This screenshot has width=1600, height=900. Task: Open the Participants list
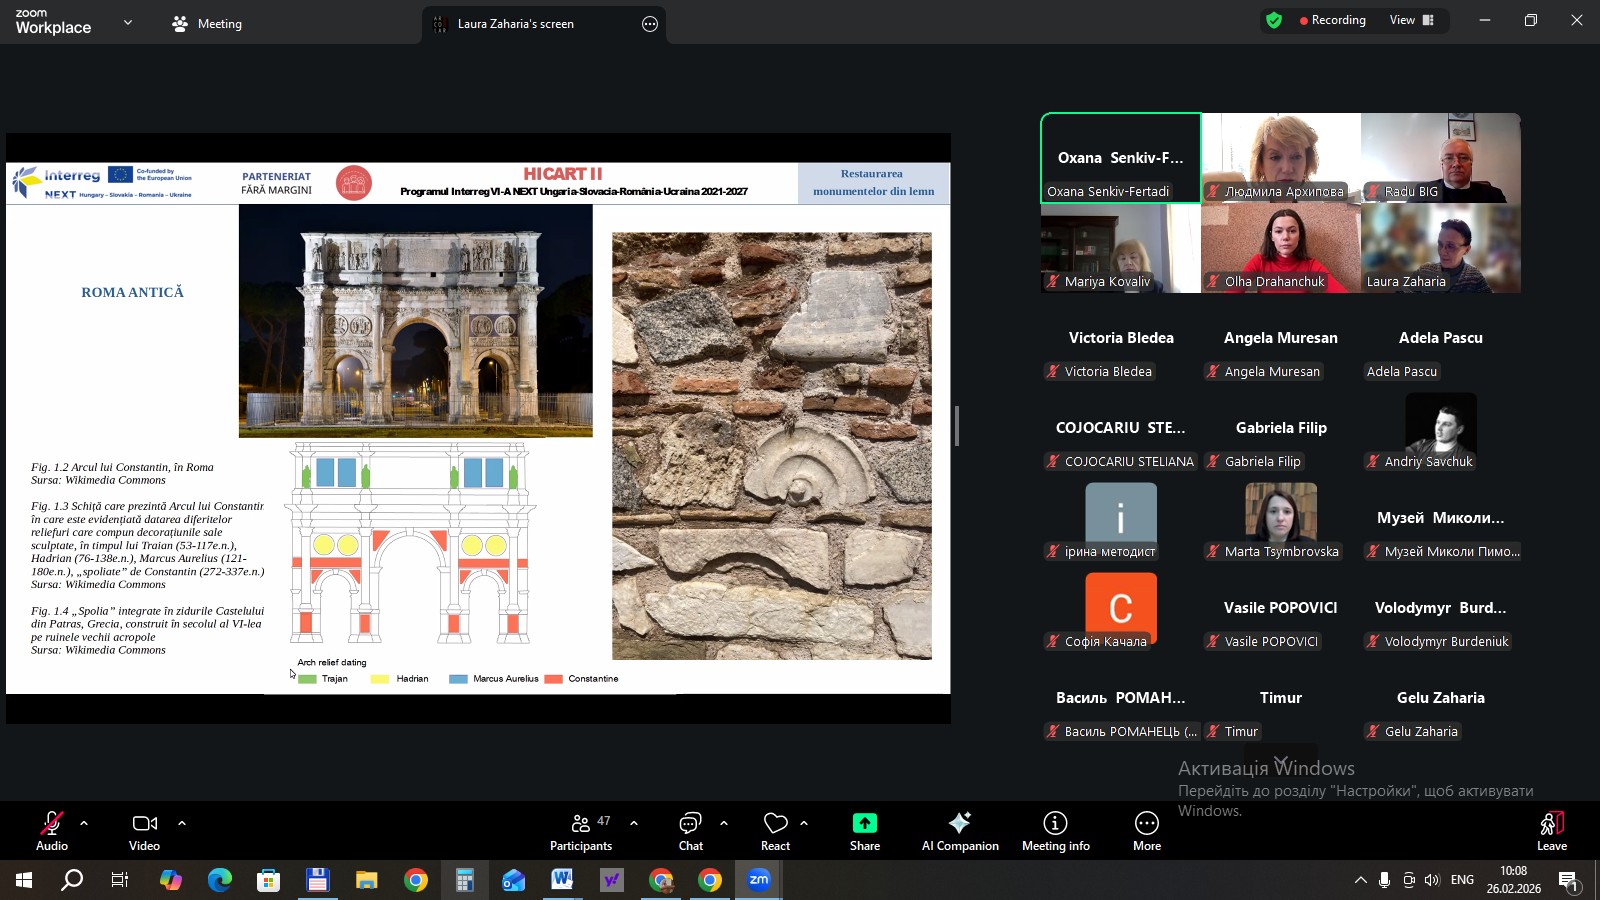580,830
